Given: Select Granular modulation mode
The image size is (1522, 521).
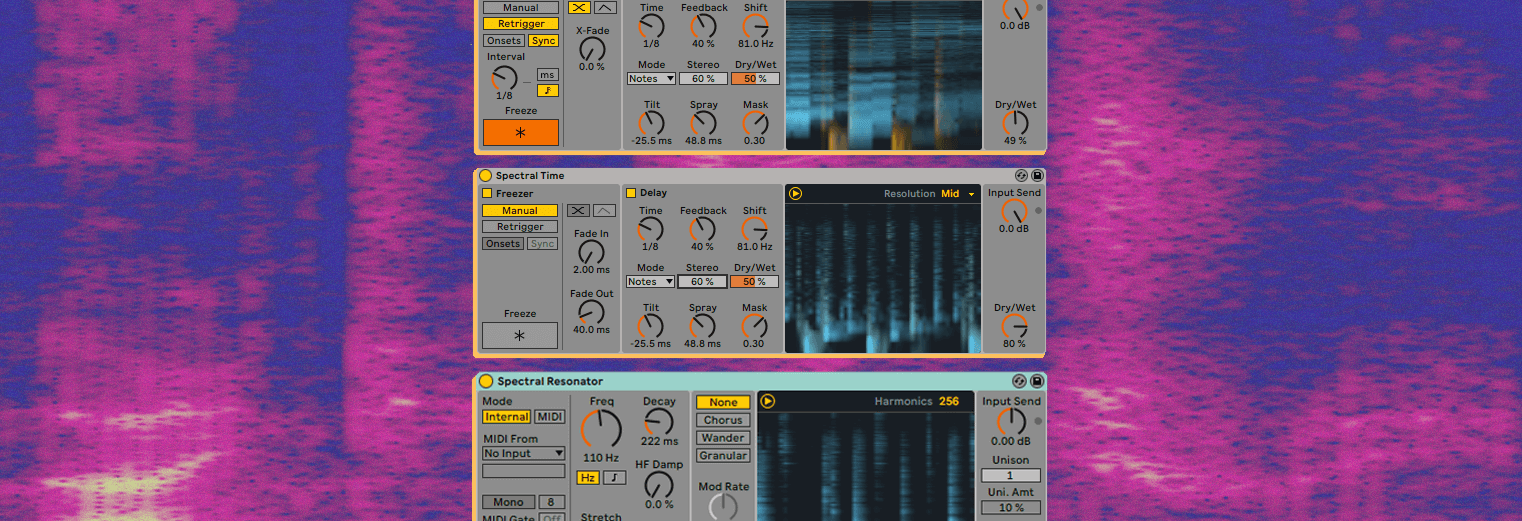Looking at the screenshot, I should 723,456.
